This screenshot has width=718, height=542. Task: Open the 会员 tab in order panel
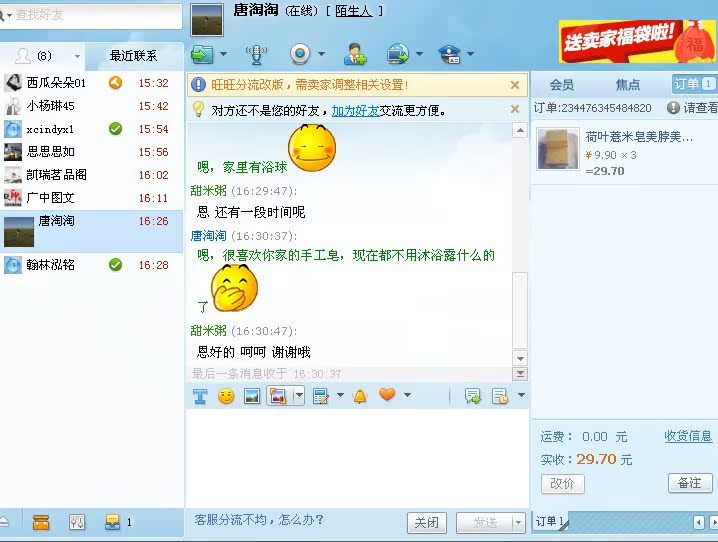click(x=562, y=85)
